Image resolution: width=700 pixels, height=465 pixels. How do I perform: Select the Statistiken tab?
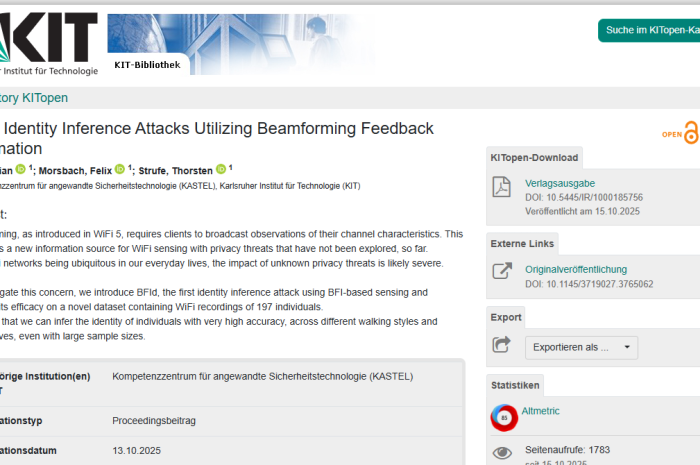(x=516, y=385)
